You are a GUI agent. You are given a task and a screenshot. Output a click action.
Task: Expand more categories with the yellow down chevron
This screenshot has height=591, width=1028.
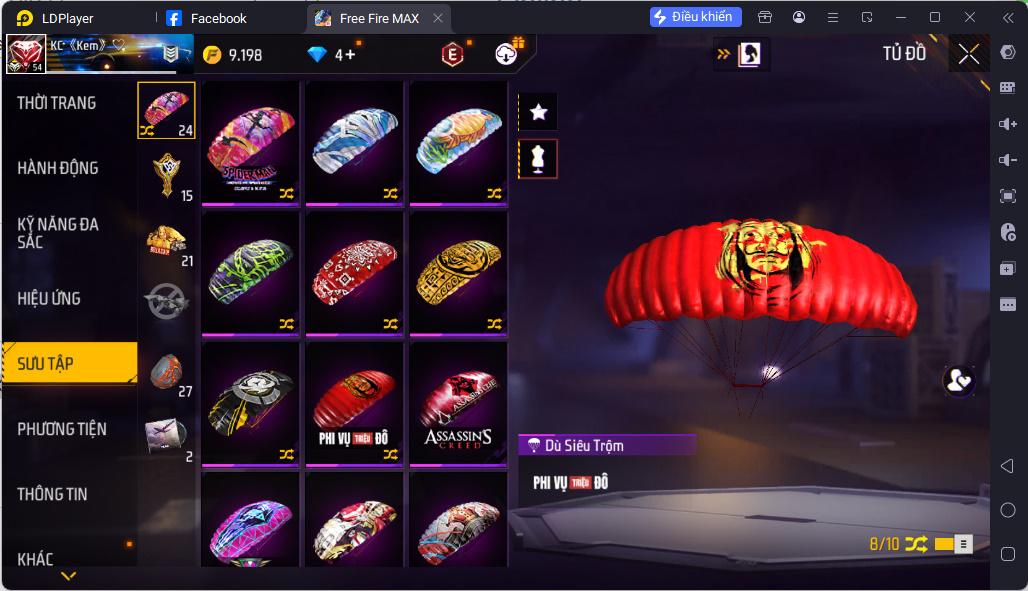(x=69, y=576)
